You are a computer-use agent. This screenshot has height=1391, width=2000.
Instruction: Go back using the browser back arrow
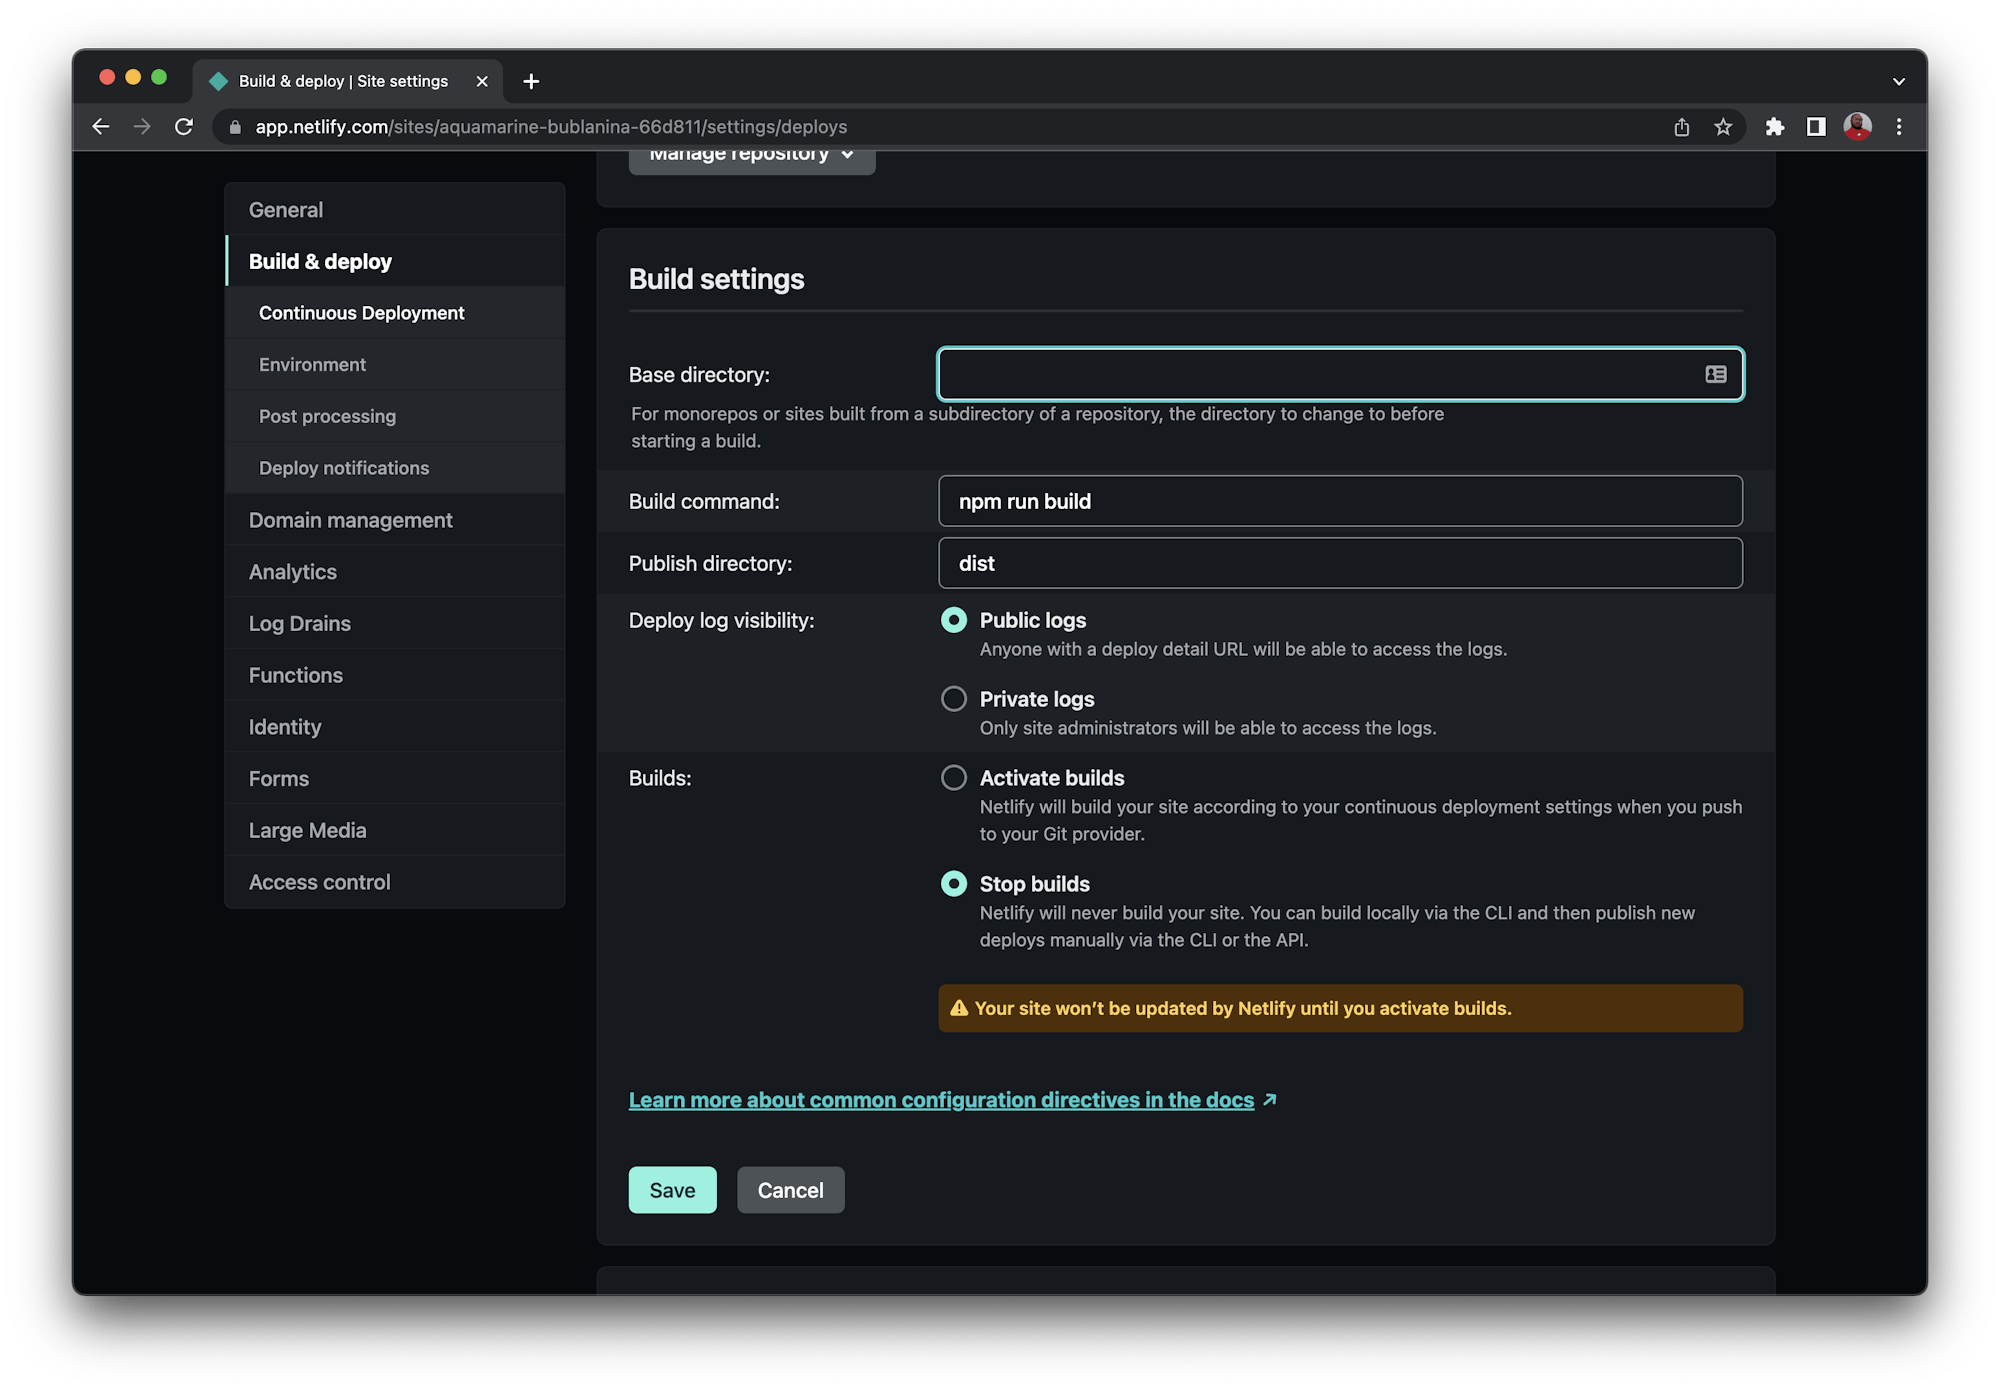pos(101,127)
